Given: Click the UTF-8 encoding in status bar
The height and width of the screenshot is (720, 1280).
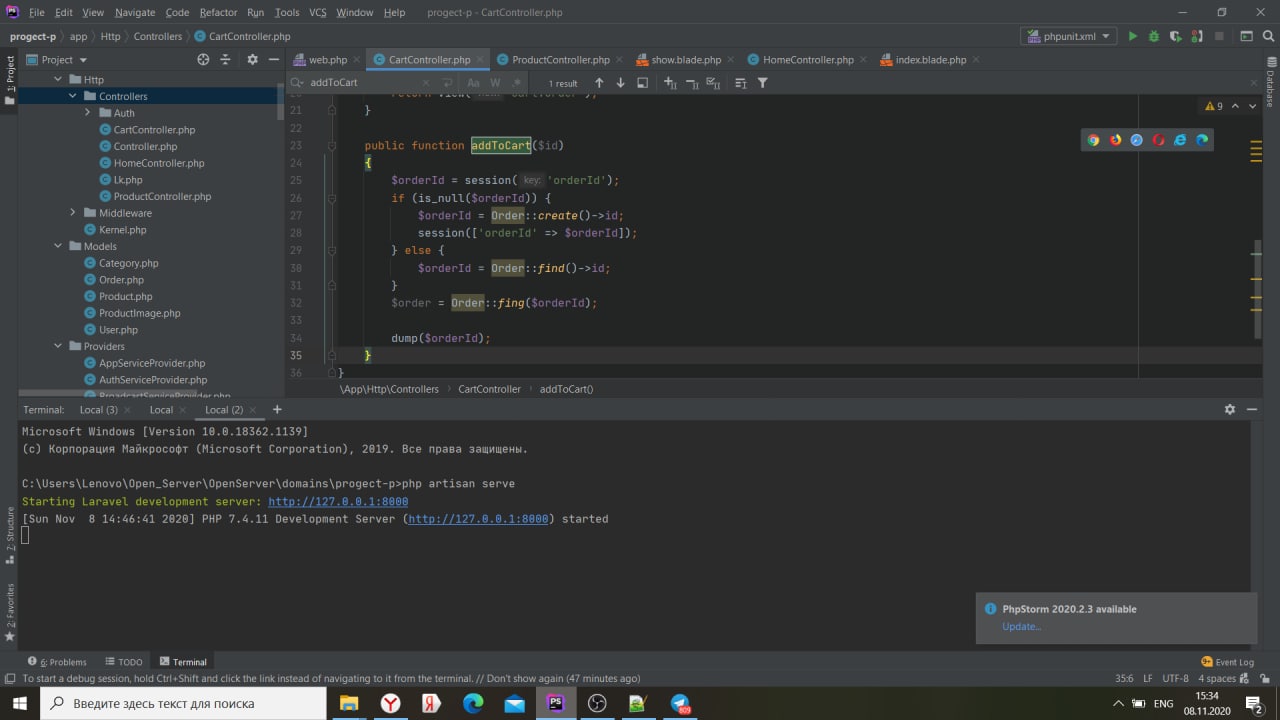Looking at the screenshot, I should click(1176, 678).
